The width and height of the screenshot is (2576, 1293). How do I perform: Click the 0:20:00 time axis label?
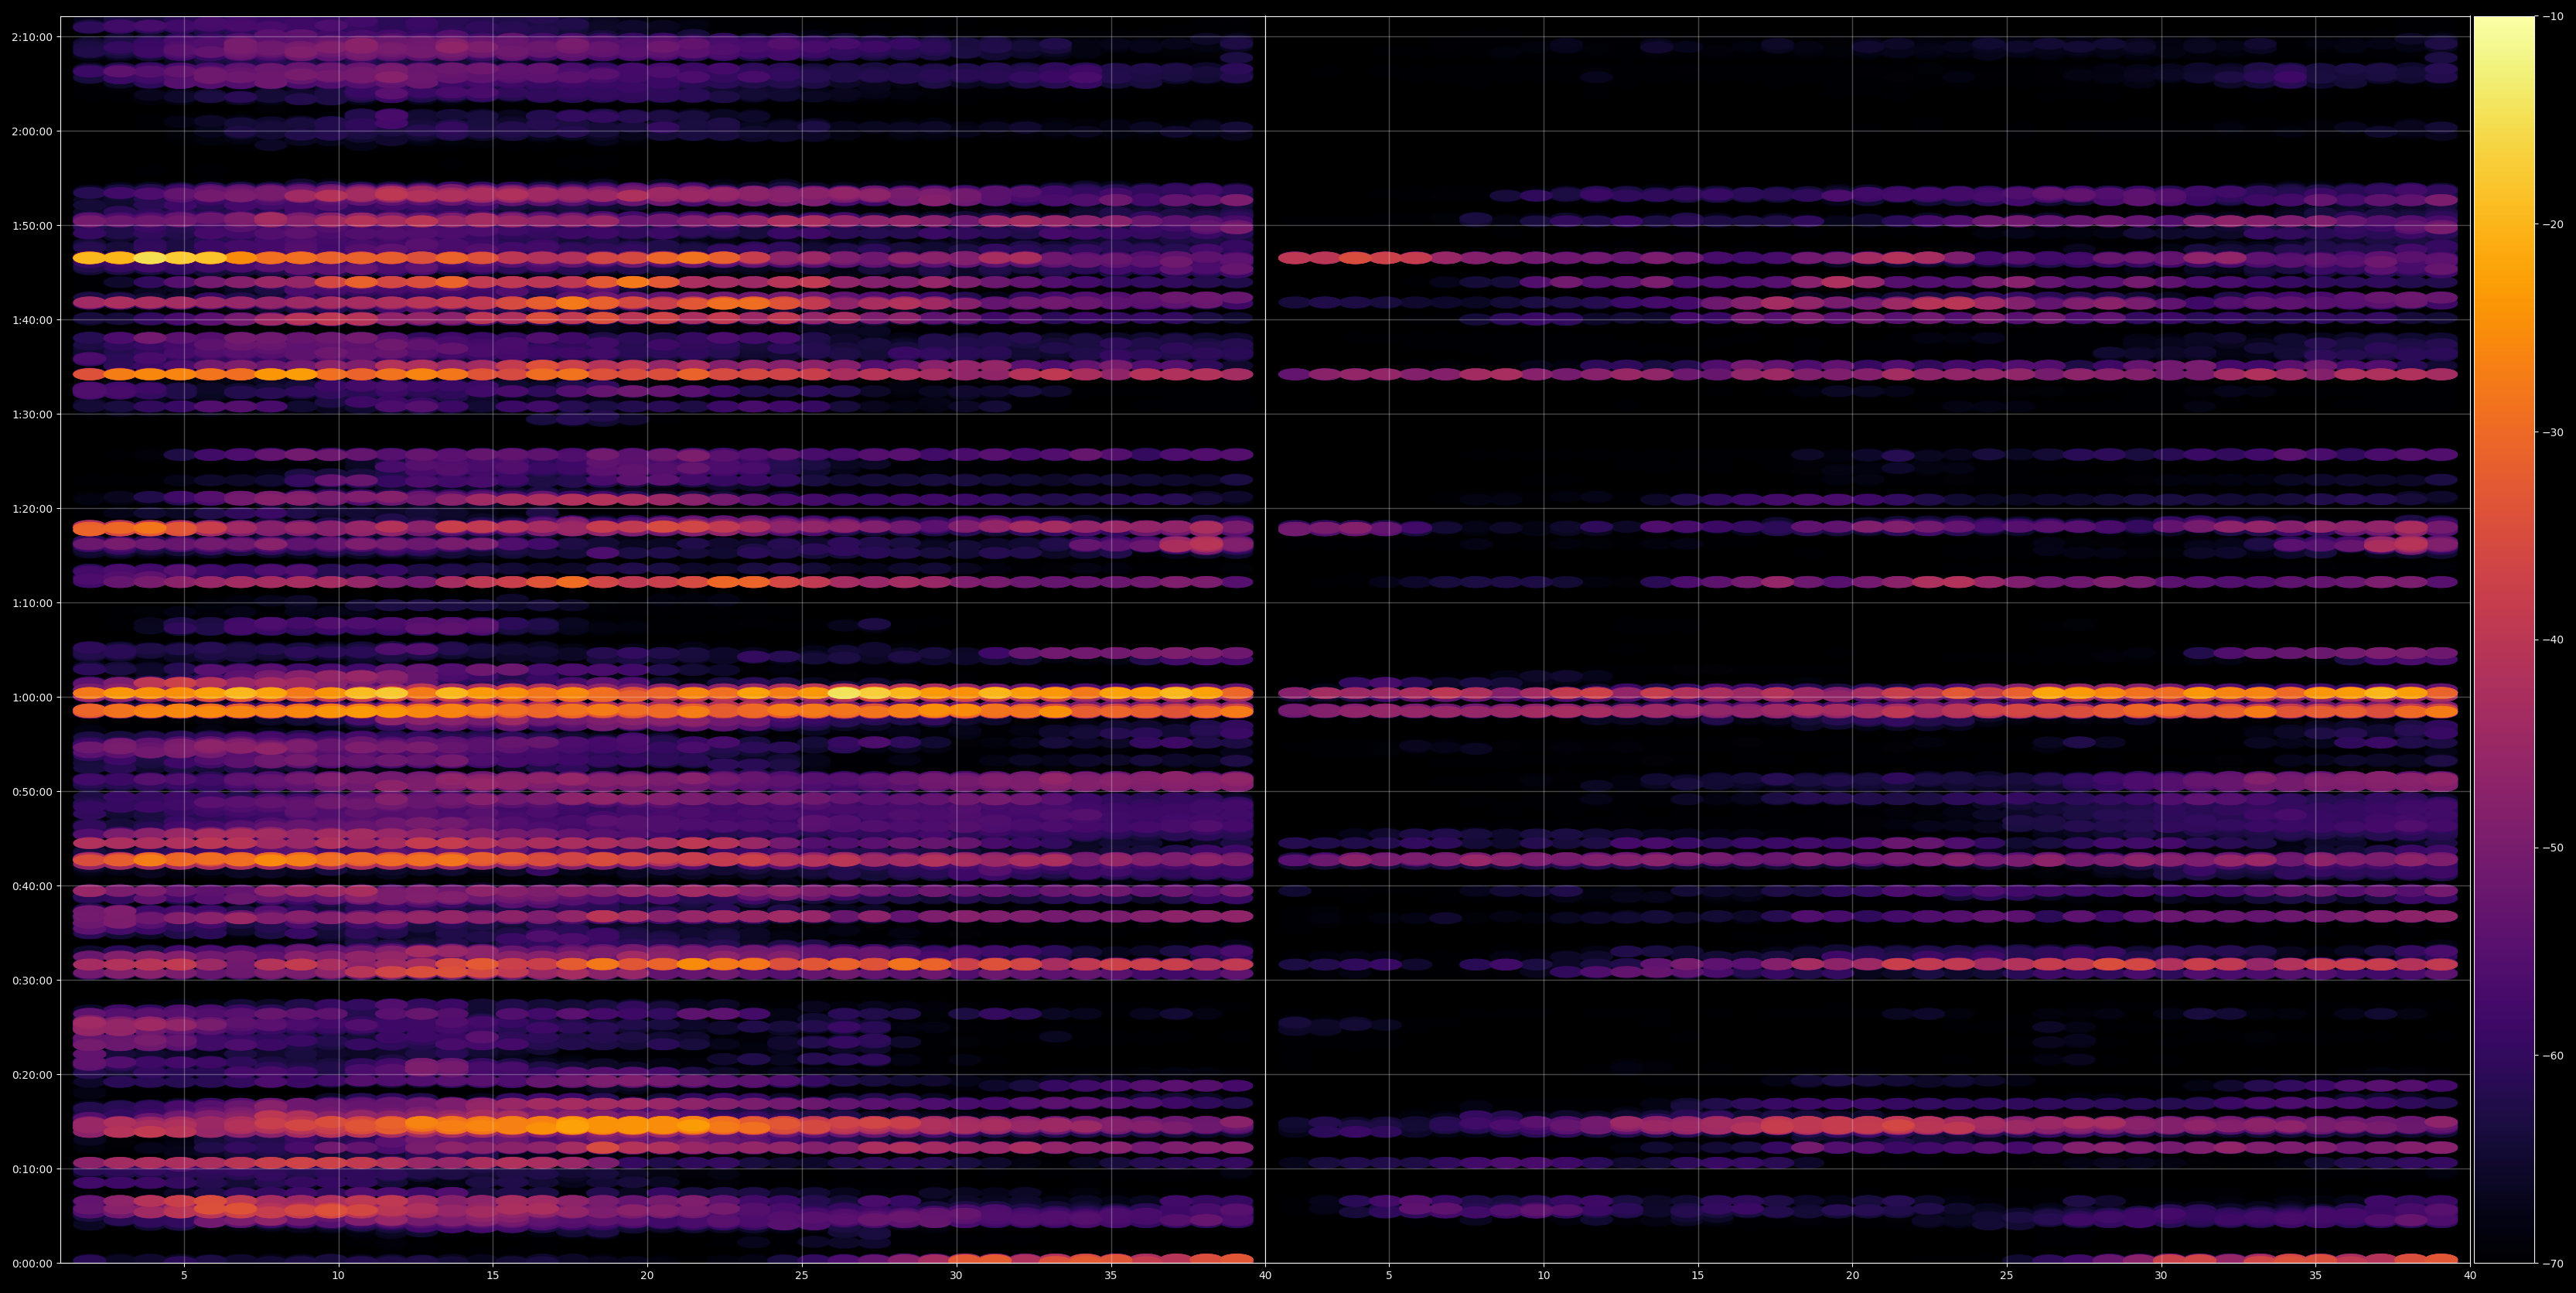point(32,1075)
